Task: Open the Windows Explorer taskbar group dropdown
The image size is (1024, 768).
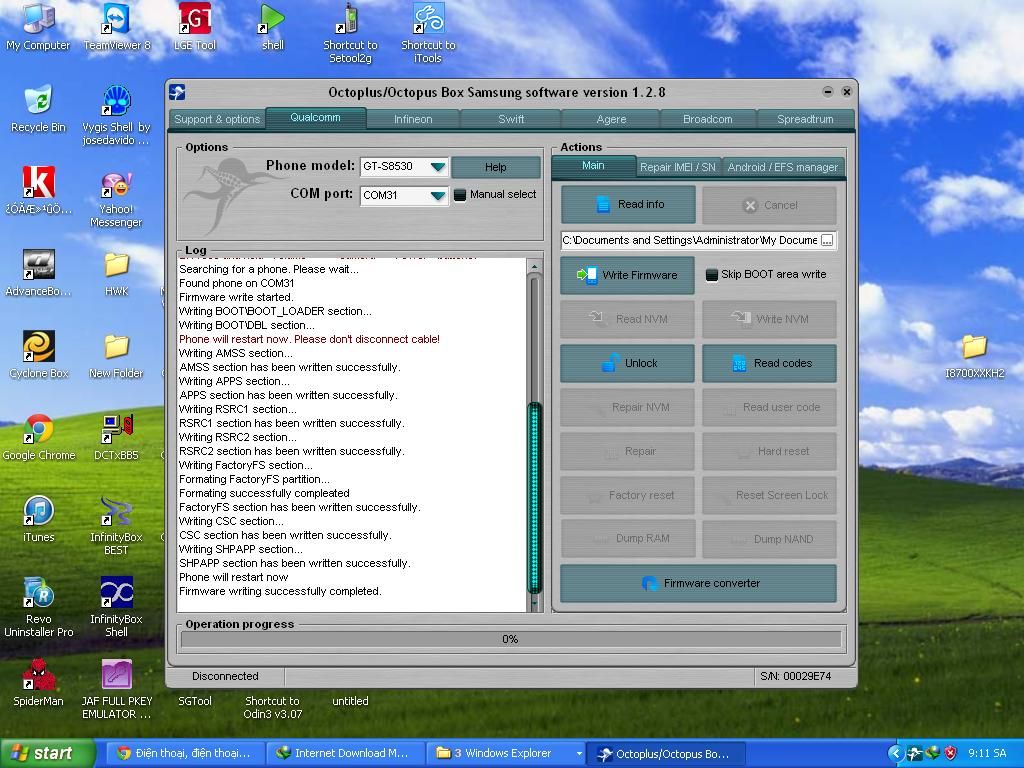Action: (x=579, y=754)
